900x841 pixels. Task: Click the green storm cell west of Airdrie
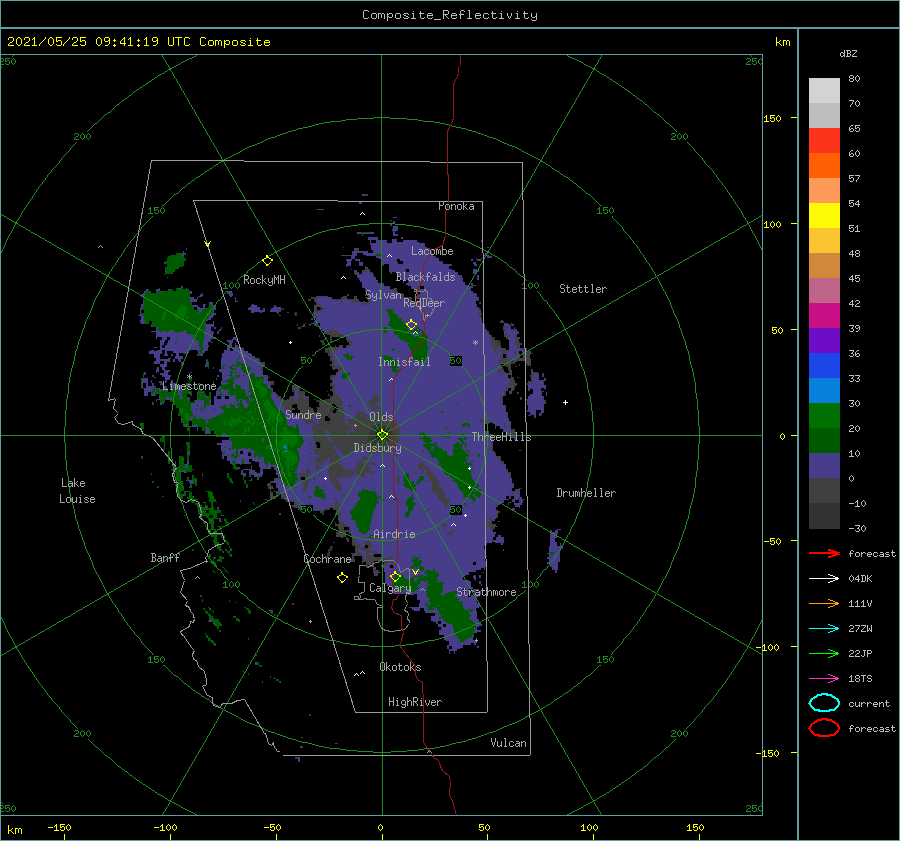click(x=364, y=510)
